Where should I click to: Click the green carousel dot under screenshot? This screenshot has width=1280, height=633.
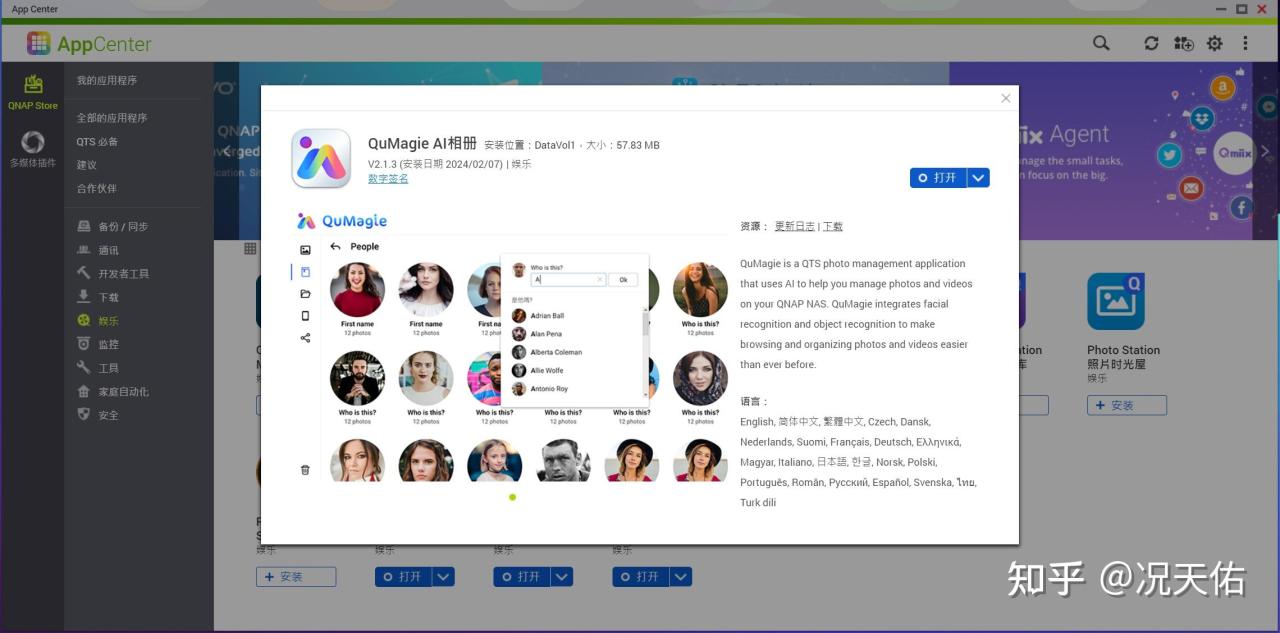[x=513, y=497]
